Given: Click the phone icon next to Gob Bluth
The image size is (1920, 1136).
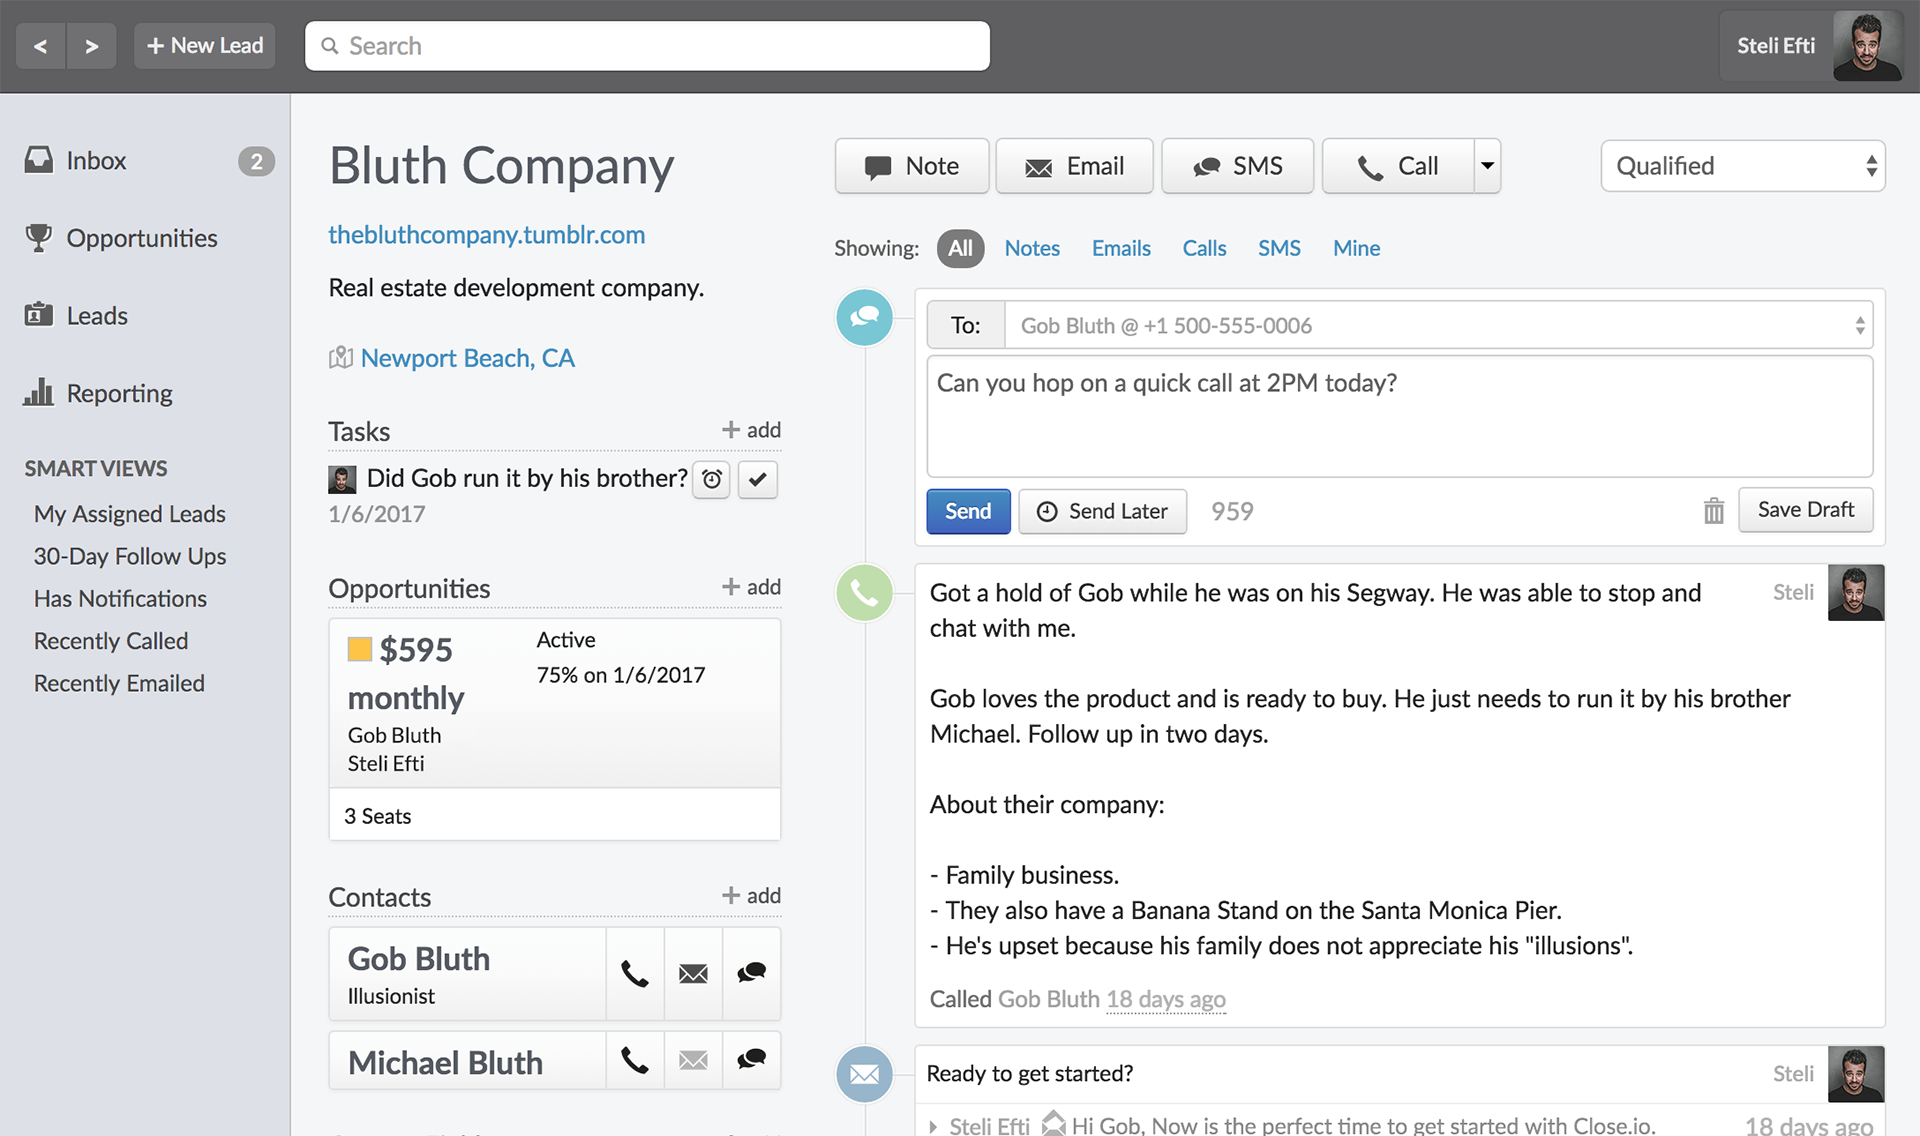Looking at the screenshot, I should [x=634, y=973].
